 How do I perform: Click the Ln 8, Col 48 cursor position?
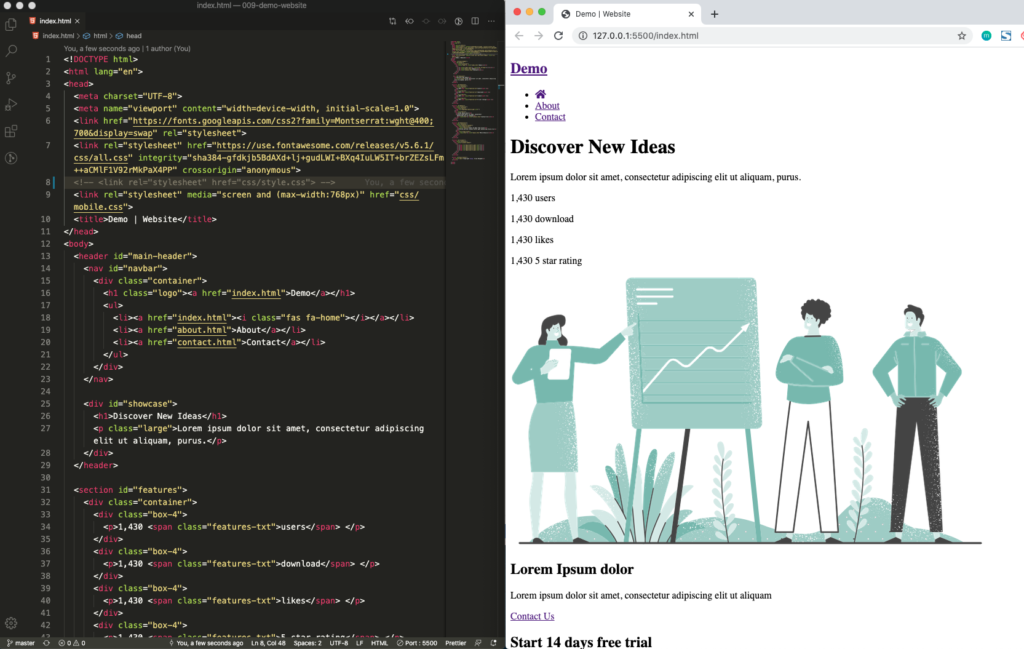pyautogui.click(x=268, y=643)
